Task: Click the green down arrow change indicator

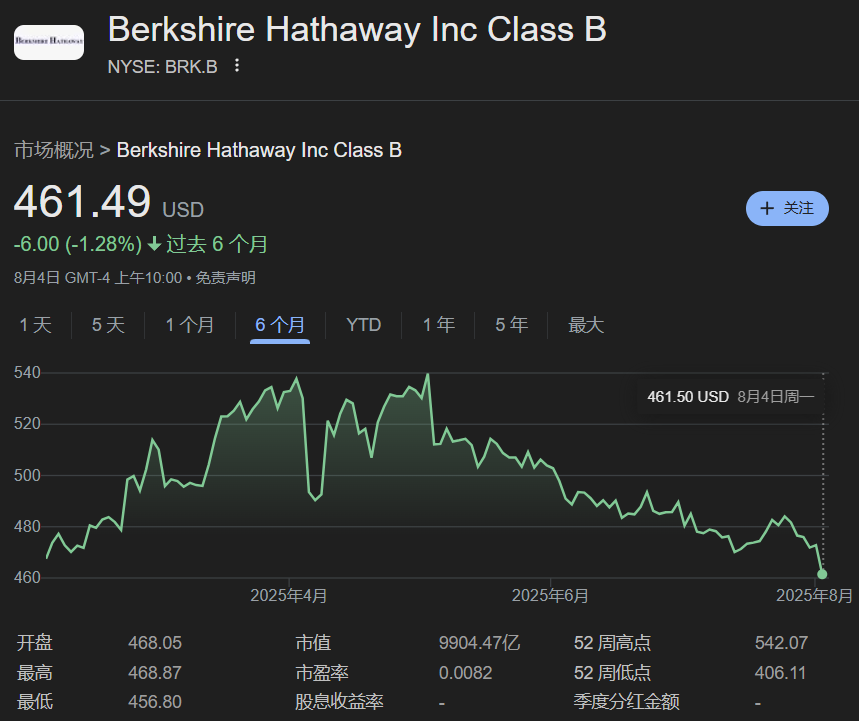Action: tap(154, 244)
